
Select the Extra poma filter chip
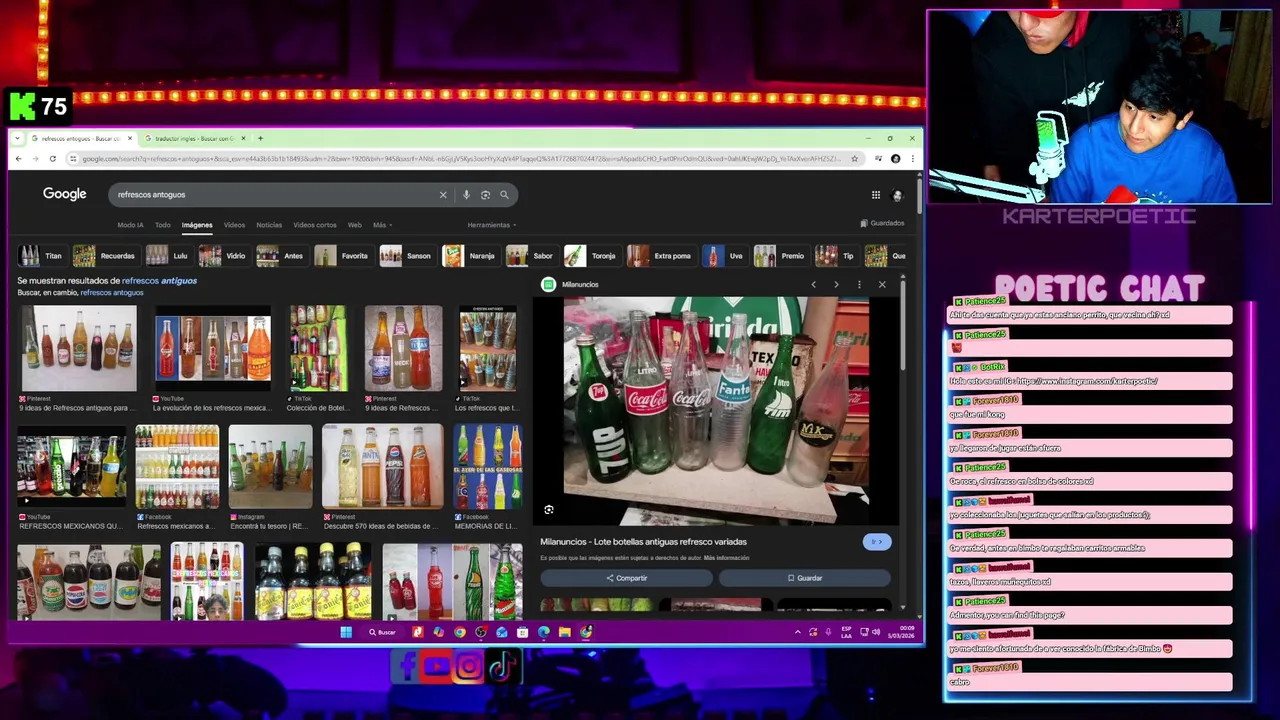pyautogui.click(x=660, y=256)
